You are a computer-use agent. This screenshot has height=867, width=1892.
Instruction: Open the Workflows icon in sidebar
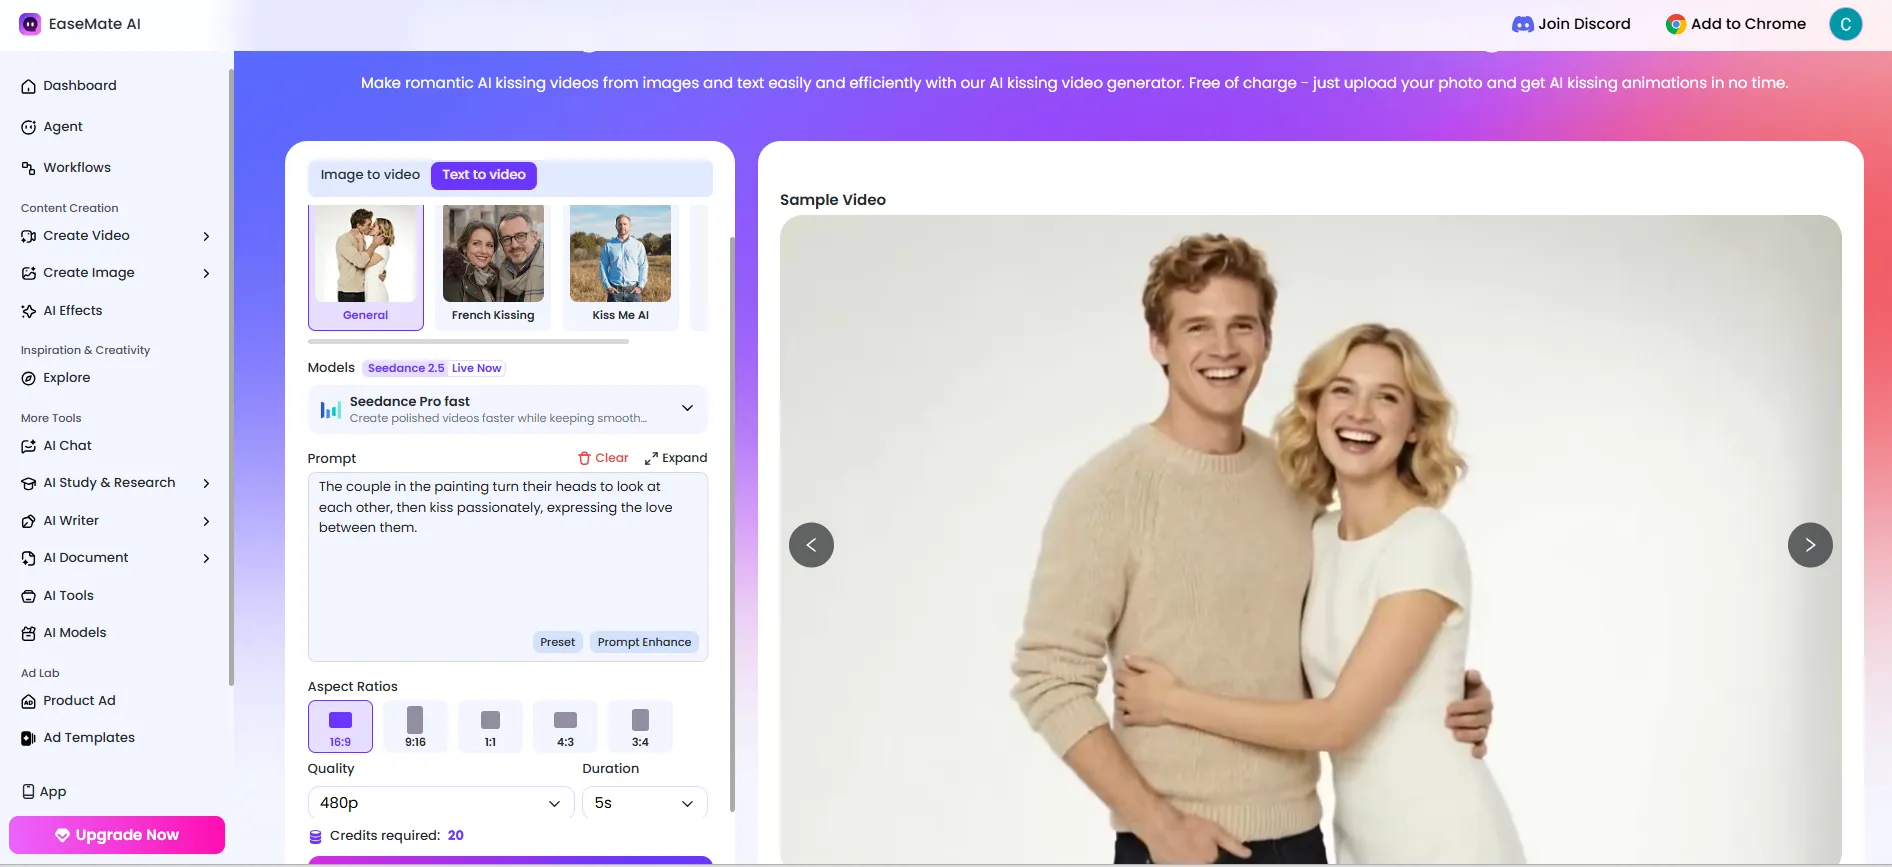tap(29, 168)
